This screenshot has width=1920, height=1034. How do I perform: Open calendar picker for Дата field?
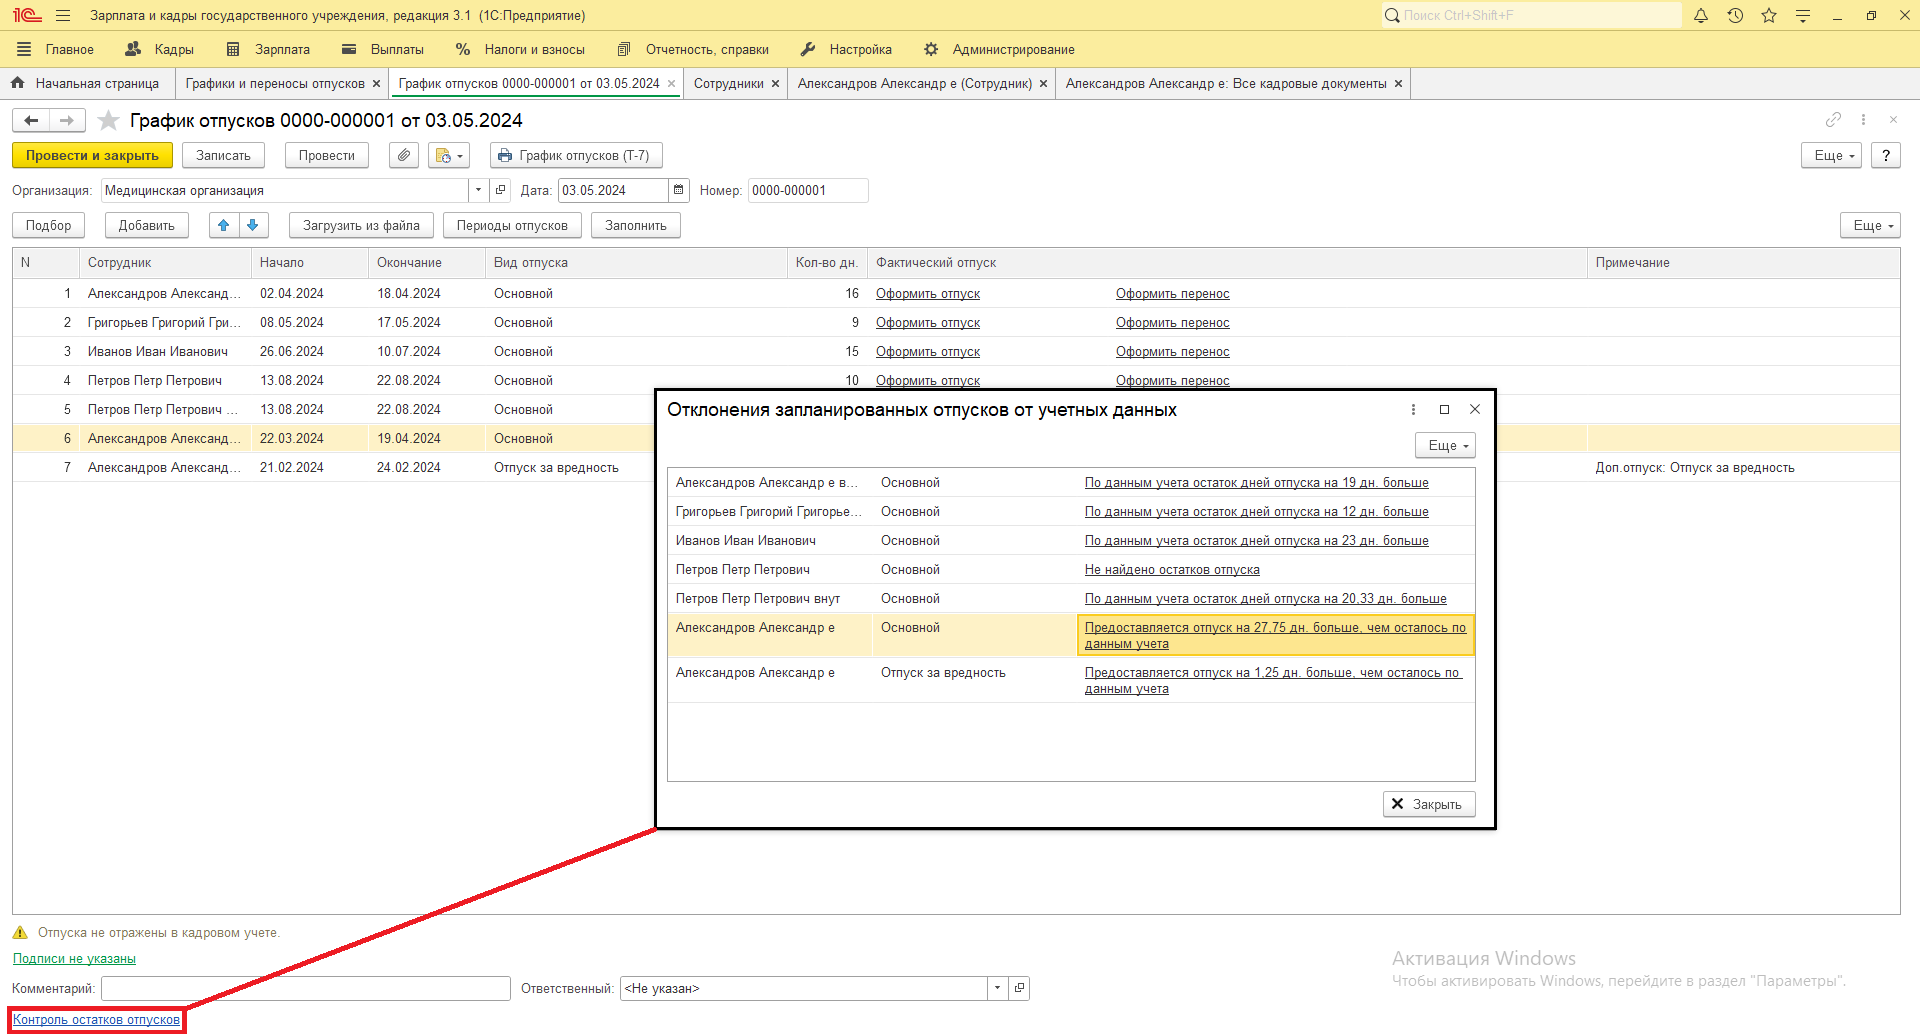[679, 191]
